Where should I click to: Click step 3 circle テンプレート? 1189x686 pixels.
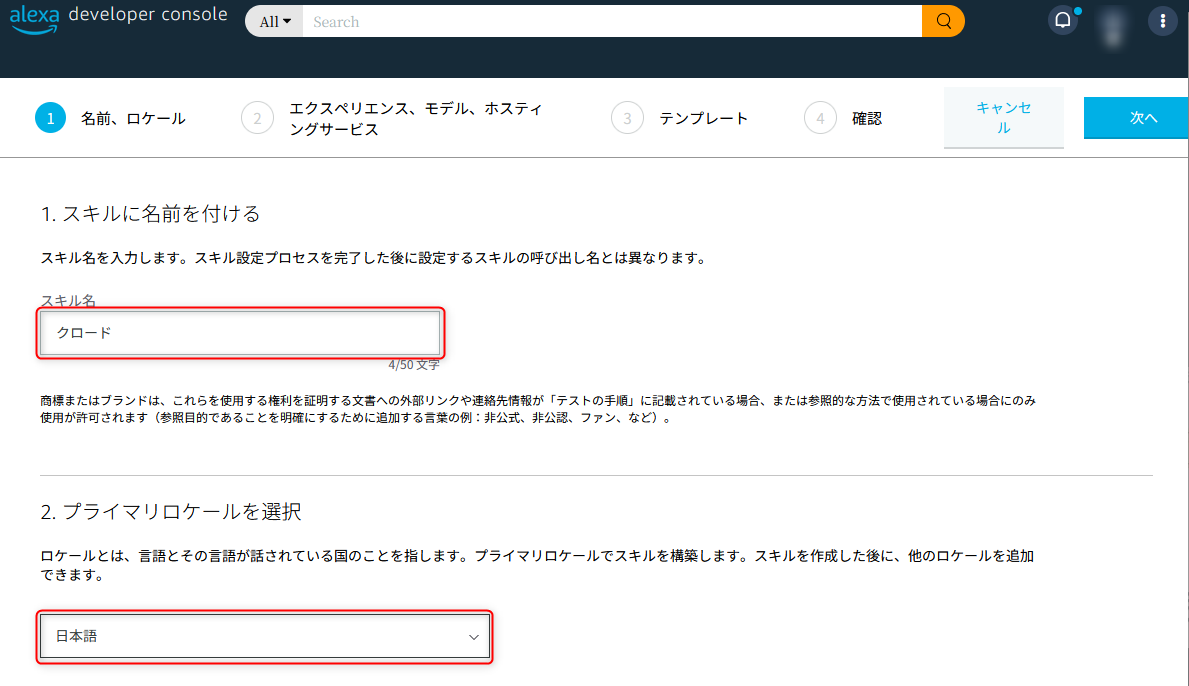[x=627, y=117]
